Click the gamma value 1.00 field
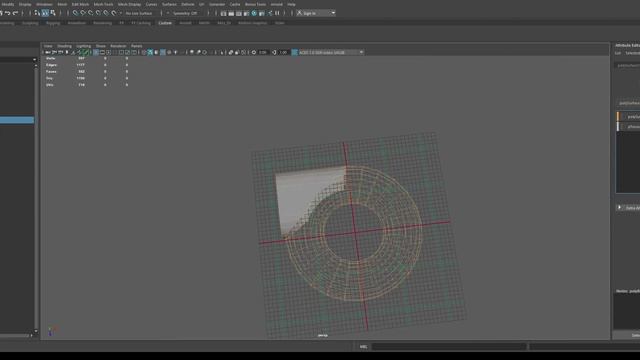 [284, 52]
